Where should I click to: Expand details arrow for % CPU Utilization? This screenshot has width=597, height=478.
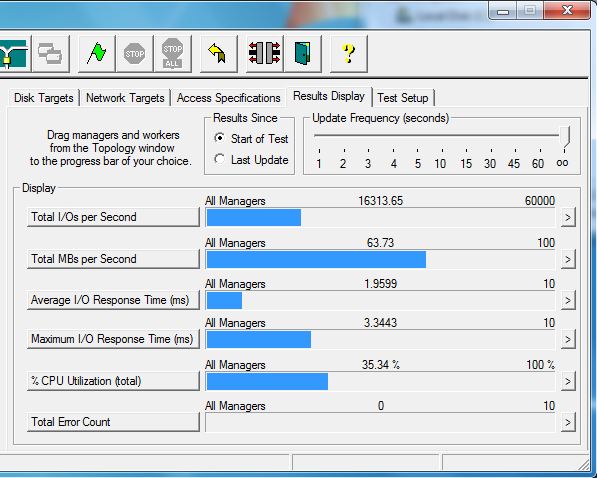click(568, 381)
